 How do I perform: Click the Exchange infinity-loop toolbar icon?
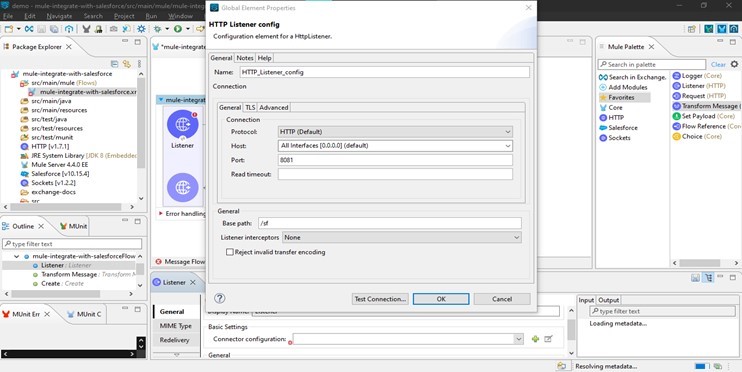[29, 29]
